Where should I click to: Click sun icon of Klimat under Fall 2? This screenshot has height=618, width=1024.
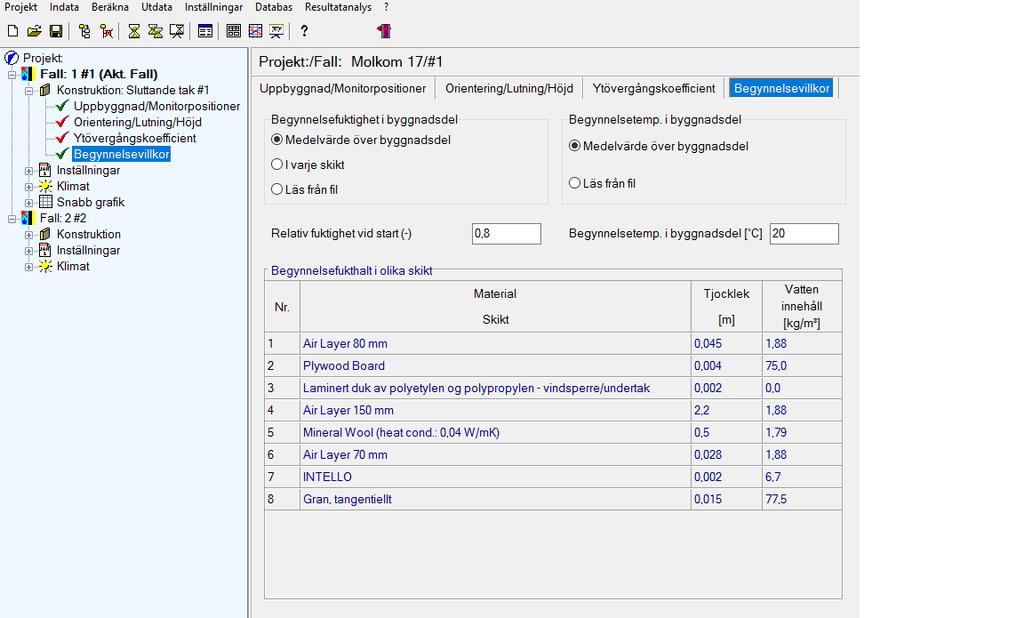(x=45, y=266)
